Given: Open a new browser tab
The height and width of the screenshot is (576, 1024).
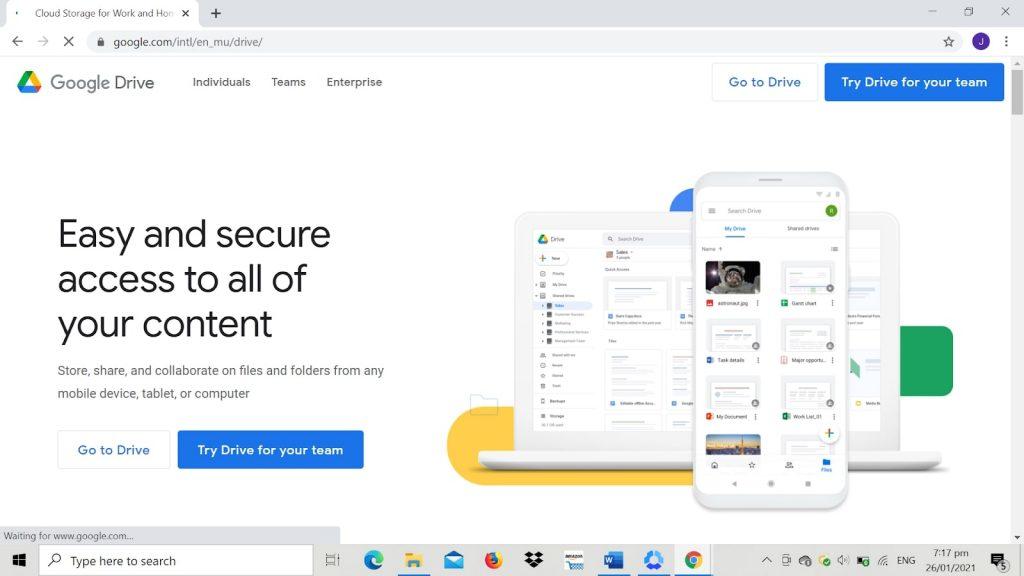Looking at the screenshot, I should [216, 13].
